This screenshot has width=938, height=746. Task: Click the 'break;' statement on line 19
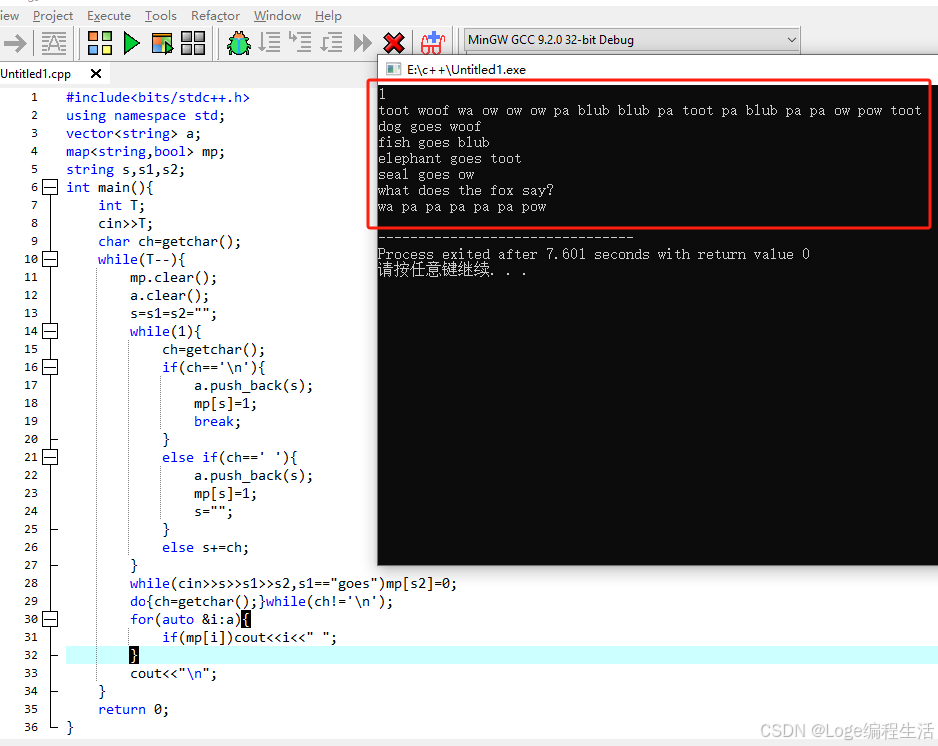[217, 421]
